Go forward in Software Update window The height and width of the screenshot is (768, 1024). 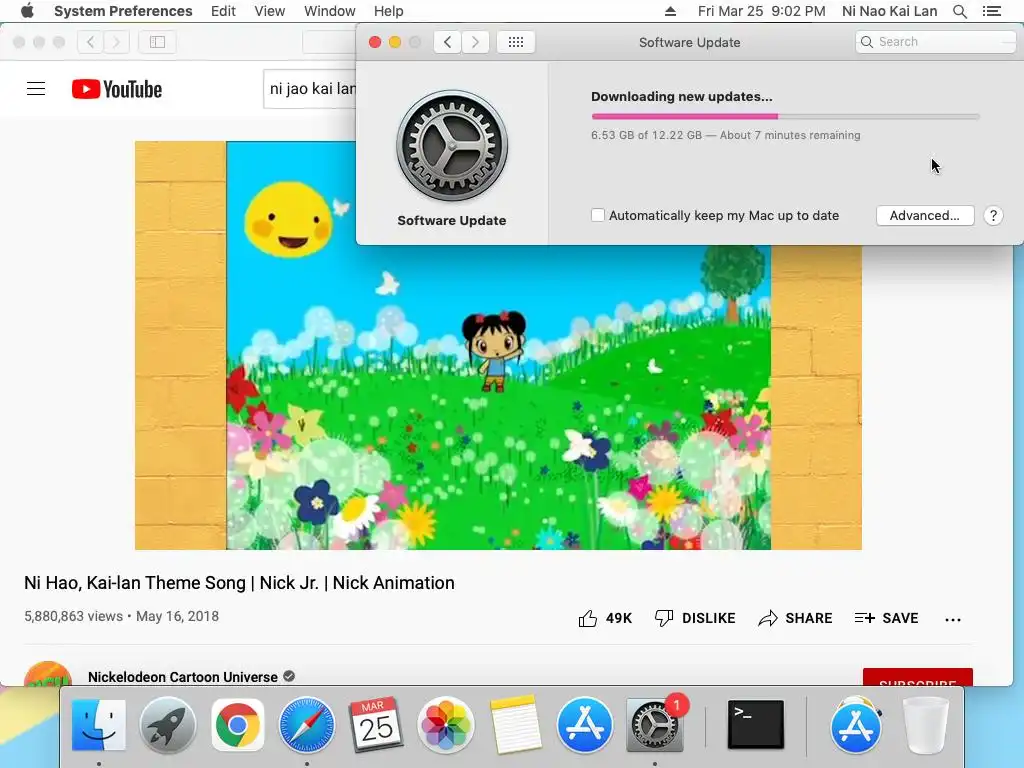[x=475, y=42]
